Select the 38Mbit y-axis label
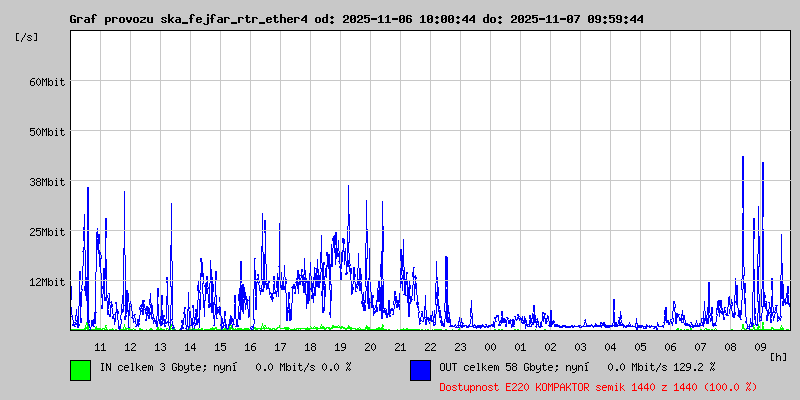The height and width of the screenshot is (400, 800). 46,181
